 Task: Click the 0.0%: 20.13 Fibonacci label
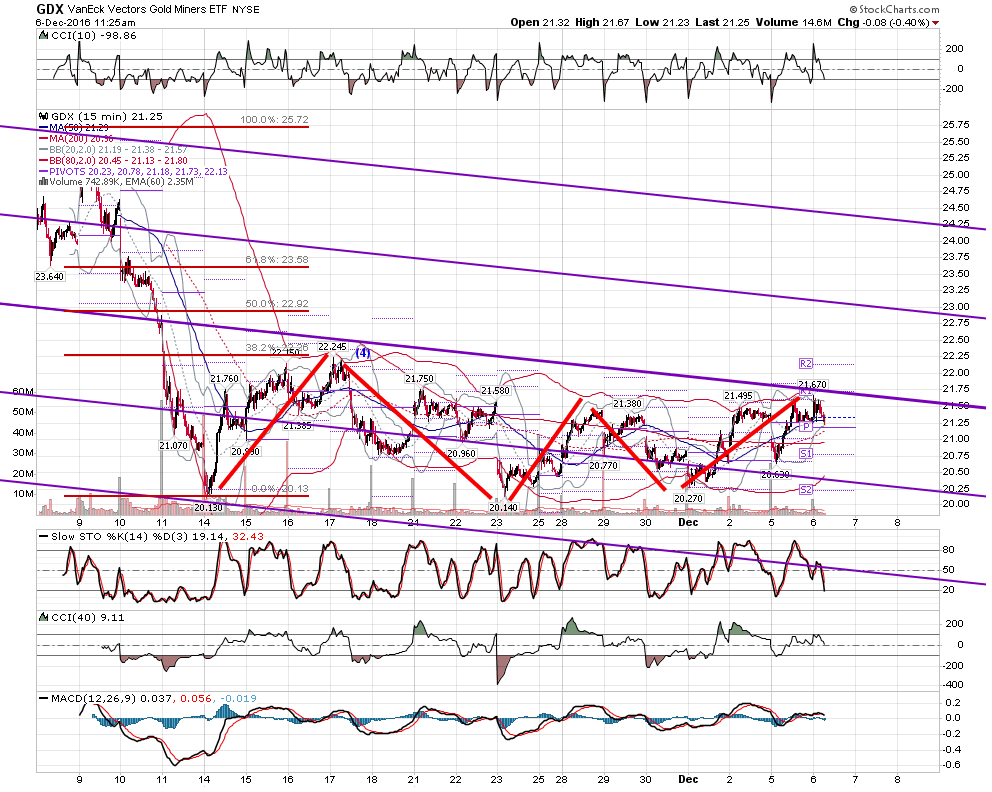pos(280,488)
